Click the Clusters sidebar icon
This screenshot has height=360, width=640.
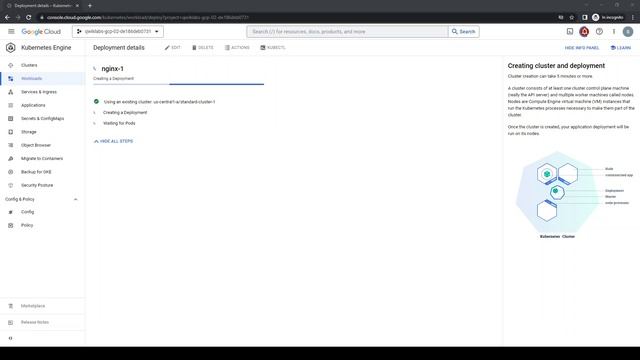pyautogui.click(x=11, y=65)
